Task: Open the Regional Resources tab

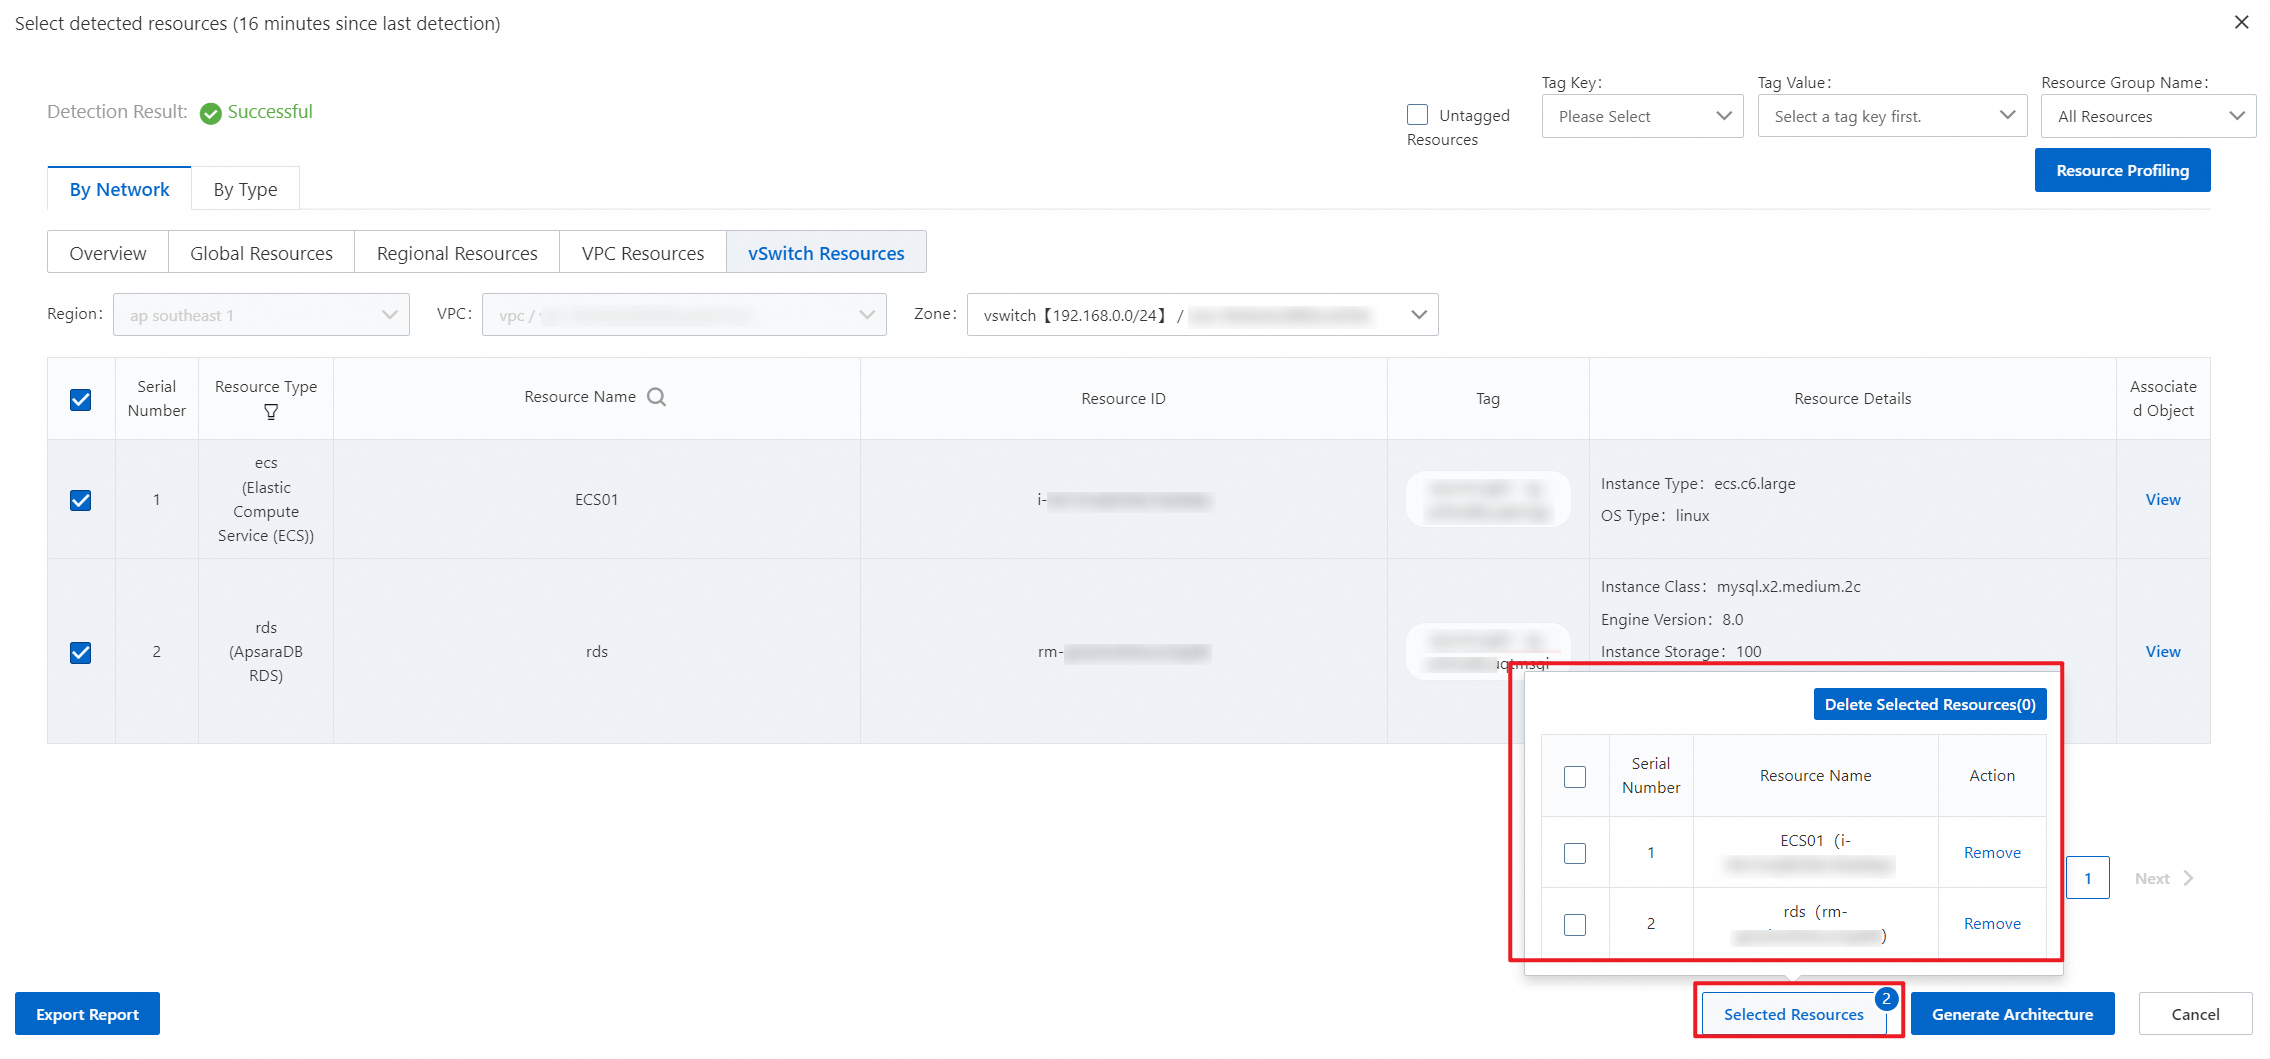Action: (457, 253)
